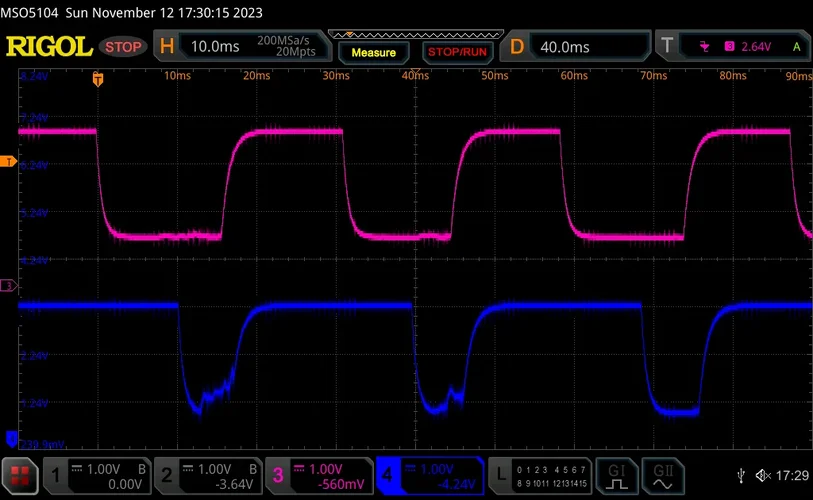The width and height of the screenshot is (813, 500).
Task: Tap the red STOP status button
Action: click(123, 47)
